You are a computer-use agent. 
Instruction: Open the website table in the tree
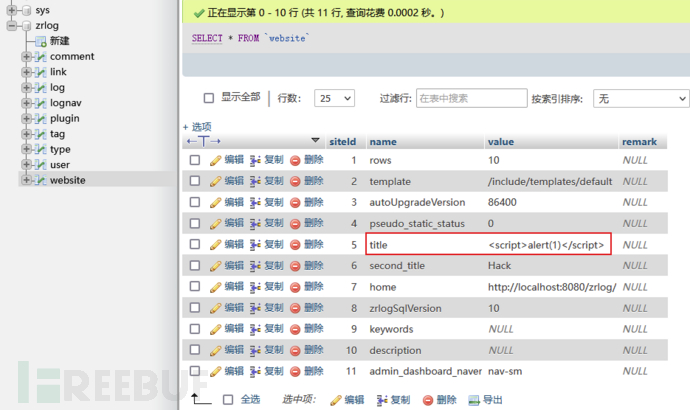click(67, 180)
